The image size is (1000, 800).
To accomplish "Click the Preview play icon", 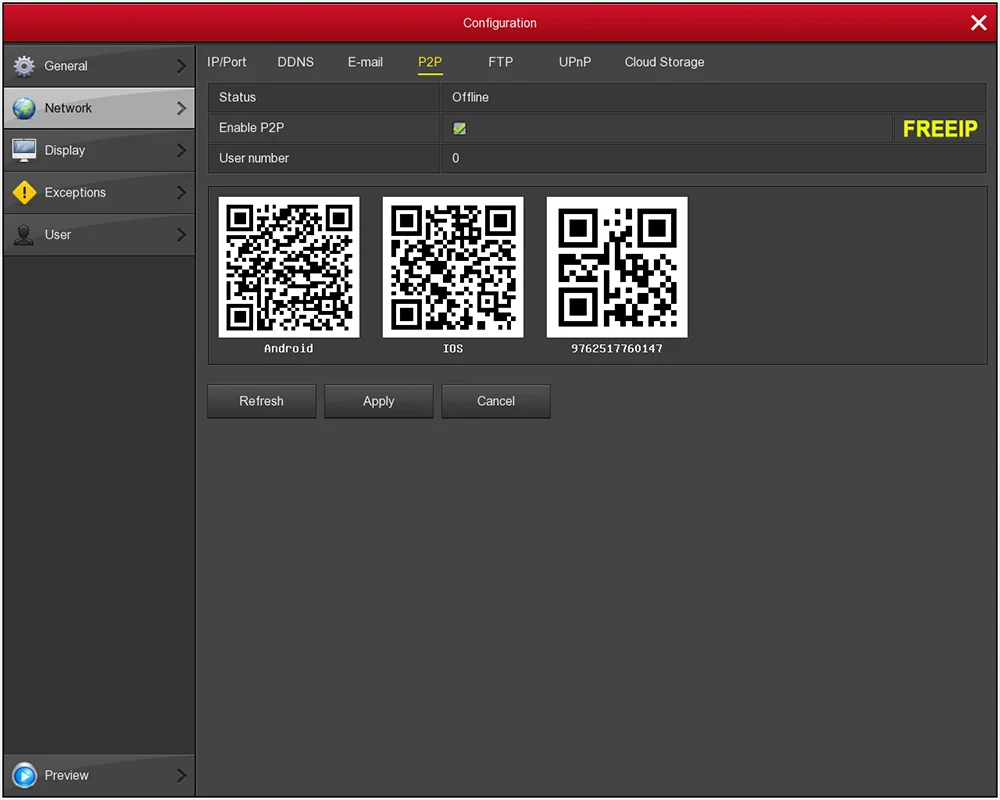I will click(24, 775).
